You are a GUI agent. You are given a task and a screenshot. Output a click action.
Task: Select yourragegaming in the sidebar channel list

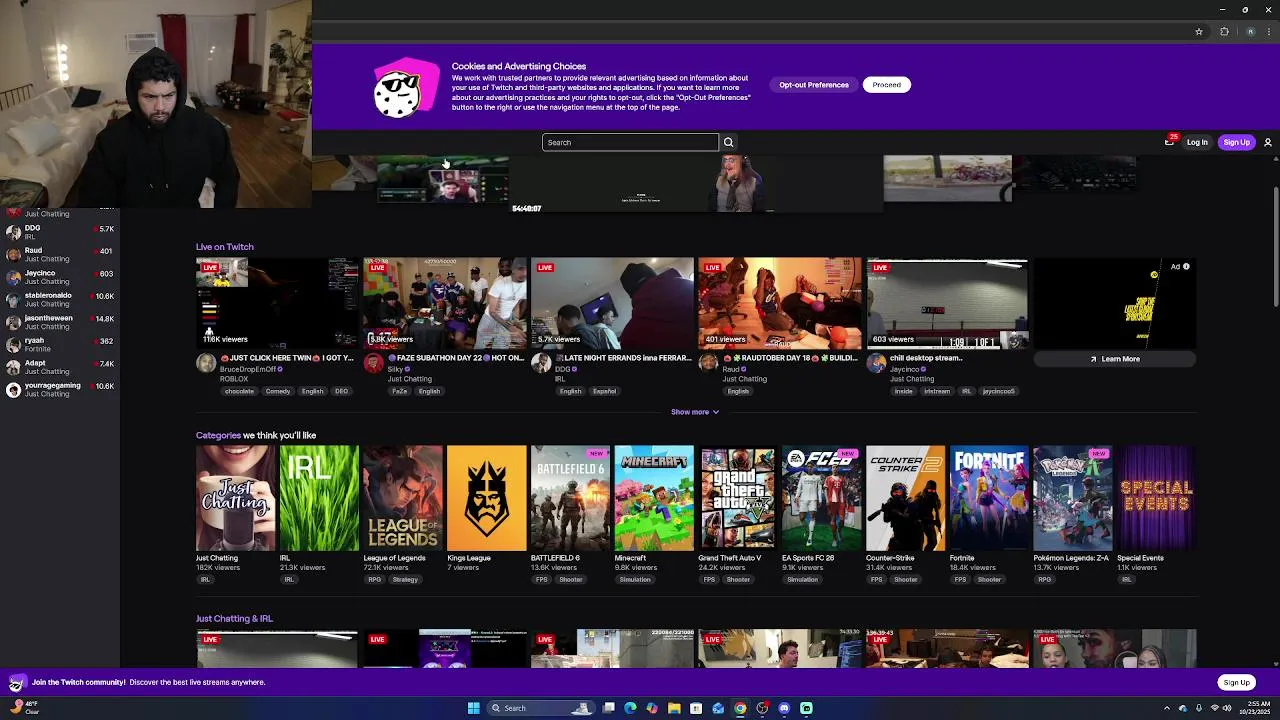coord(60,389)
